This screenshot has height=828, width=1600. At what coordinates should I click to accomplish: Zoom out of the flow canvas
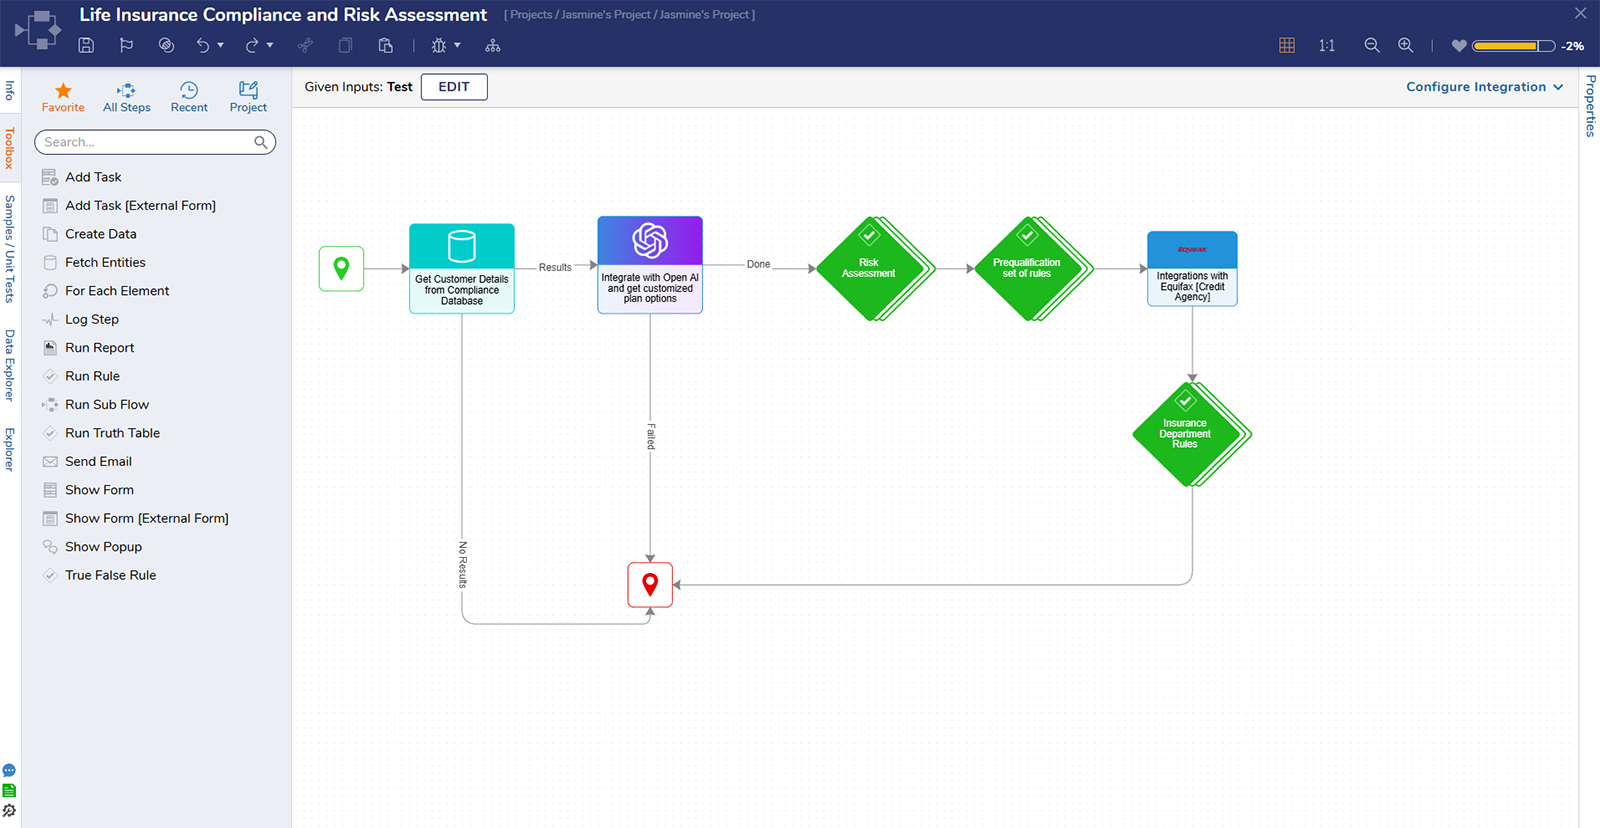[1372, 45]
